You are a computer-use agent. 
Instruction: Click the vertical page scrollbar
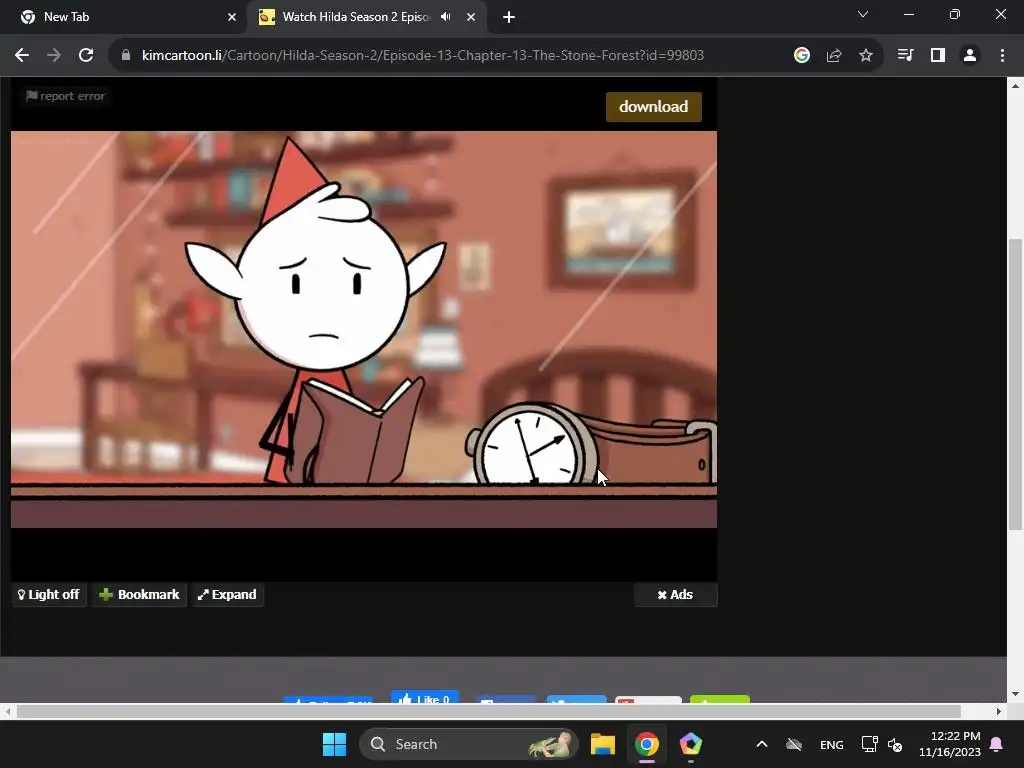[x=1015, y=384]
